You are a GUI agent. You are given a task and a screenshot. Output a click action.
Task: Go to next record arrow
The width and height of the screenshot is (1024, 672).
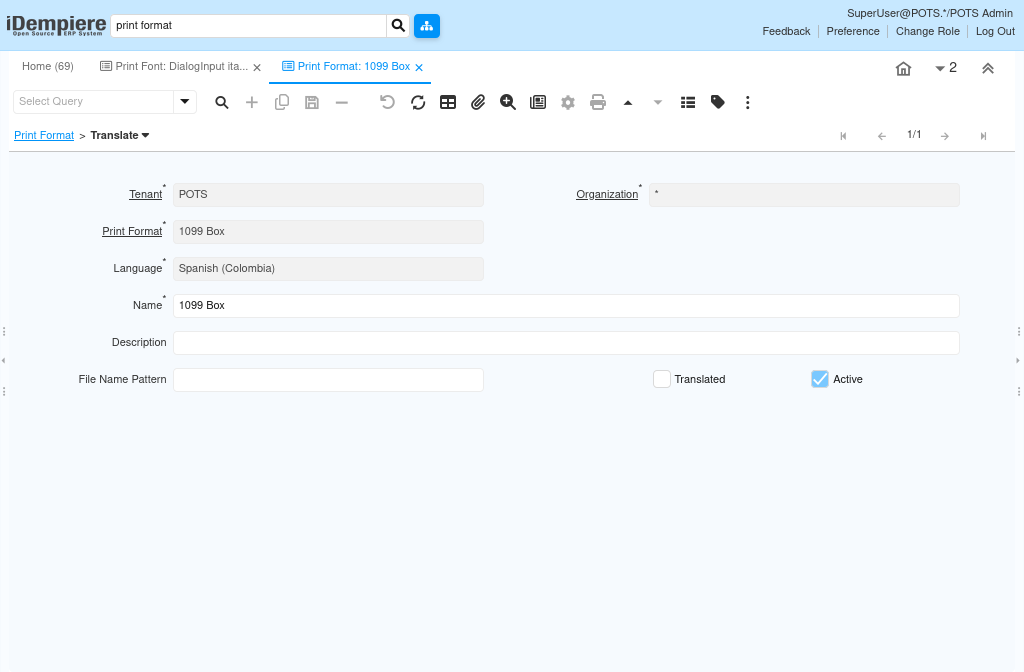pyautogui.click(x=944, y=136)
